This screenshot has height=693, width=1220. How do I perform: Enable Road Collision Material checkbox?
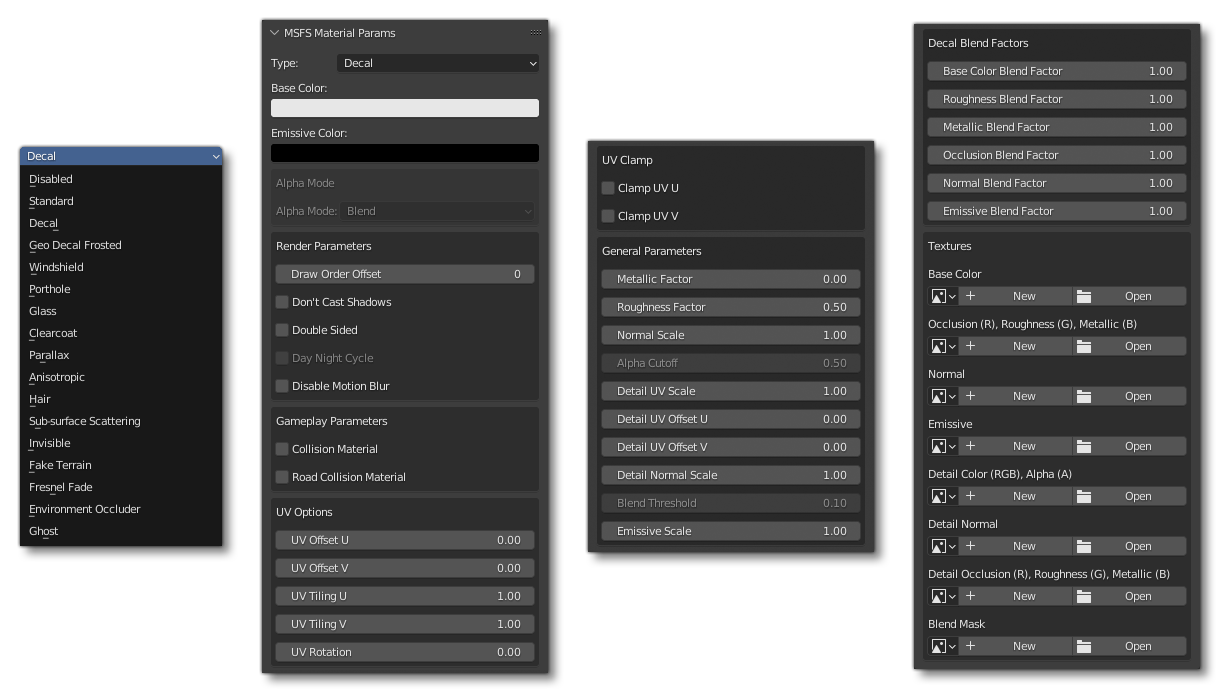pos(282,477)
